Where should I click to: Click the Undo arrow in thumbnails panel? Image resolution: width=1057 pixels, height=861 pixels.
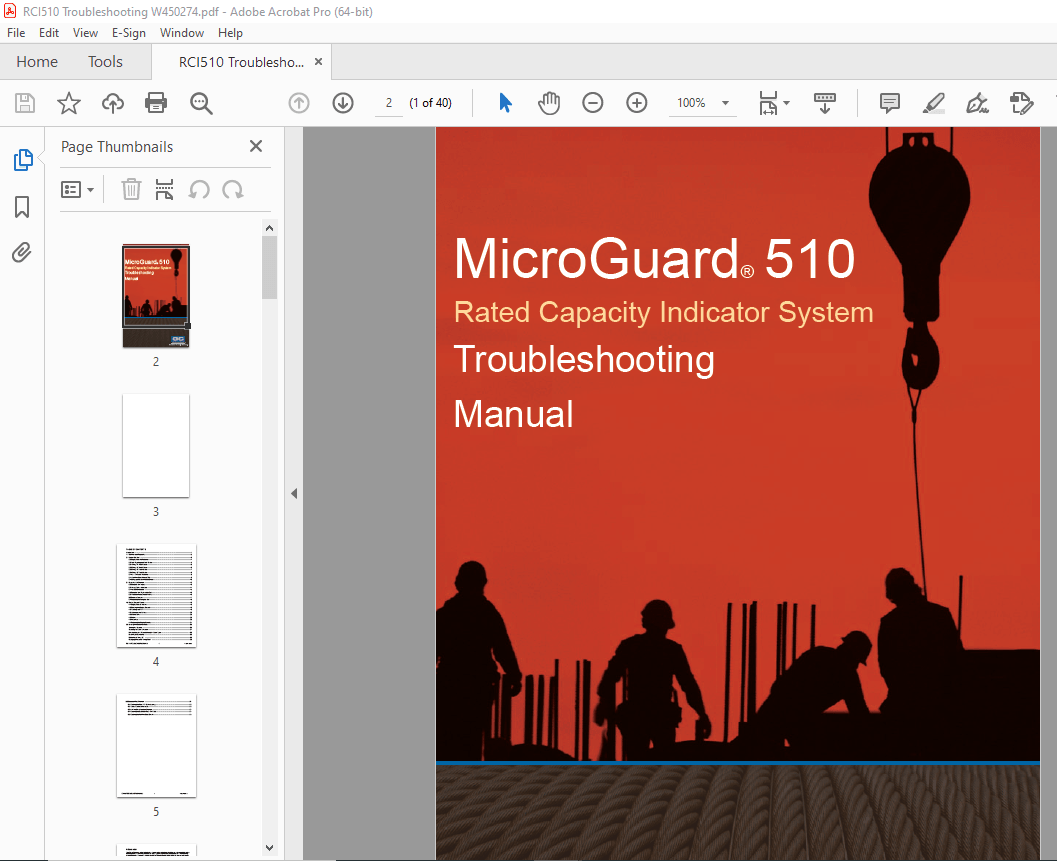pyautogui.click(x=199, y=189)
